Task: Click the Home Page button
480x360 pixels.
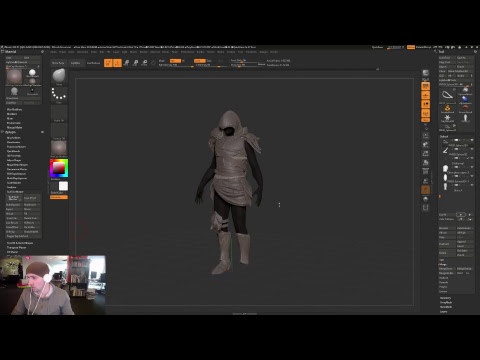Action: pyautogui.click(x=58, y=63)
